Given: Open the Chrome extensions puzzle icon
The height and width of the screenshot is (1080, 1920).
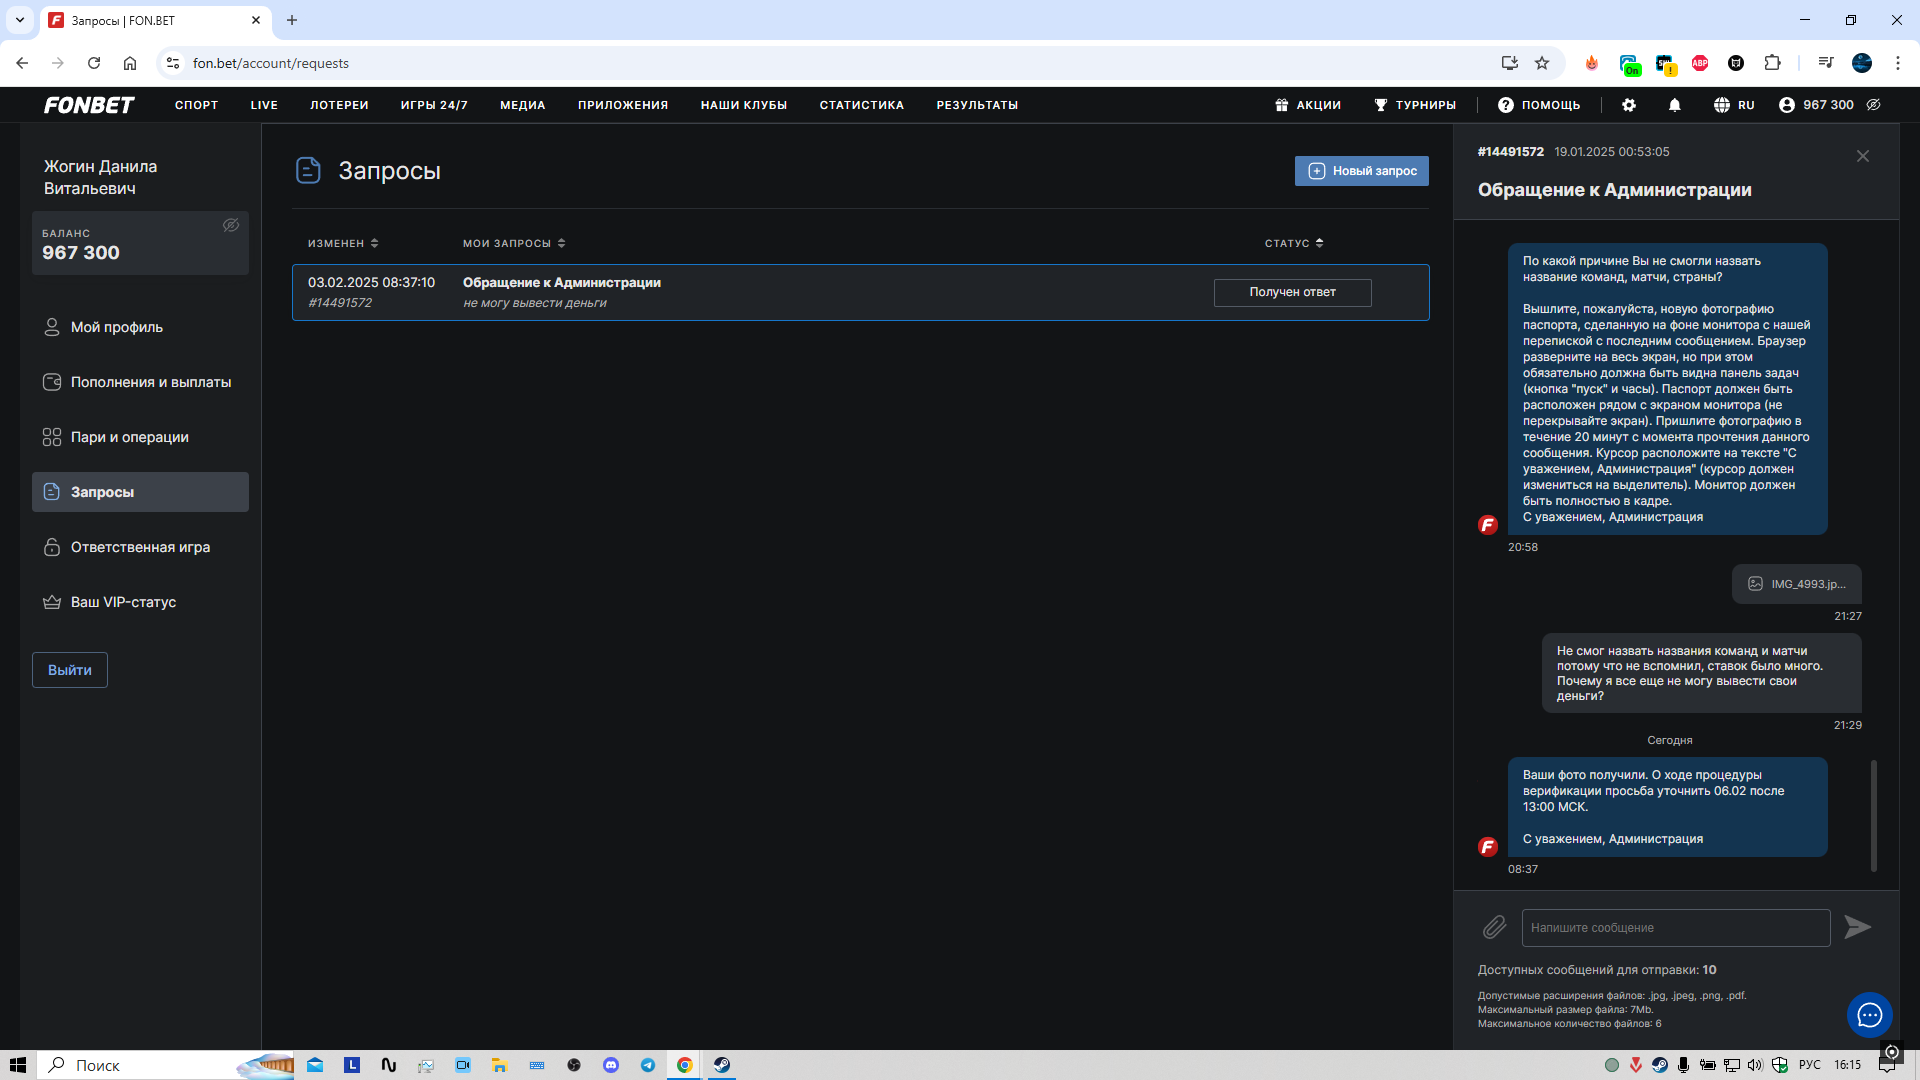Looking at the screenshot, I should pyautogui.click(x=1772, y=63).
